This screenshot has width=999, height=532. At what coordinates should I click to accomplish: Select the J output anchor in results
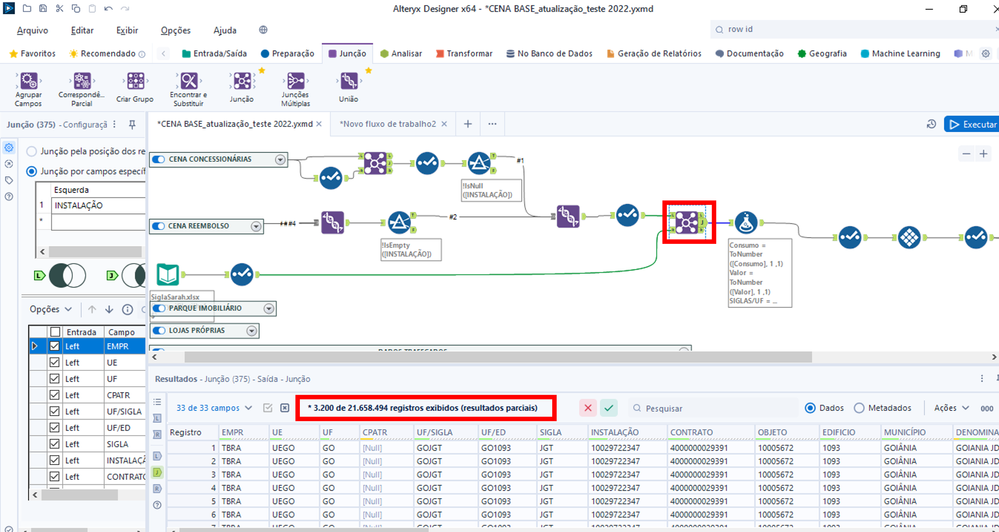(157, 473)
